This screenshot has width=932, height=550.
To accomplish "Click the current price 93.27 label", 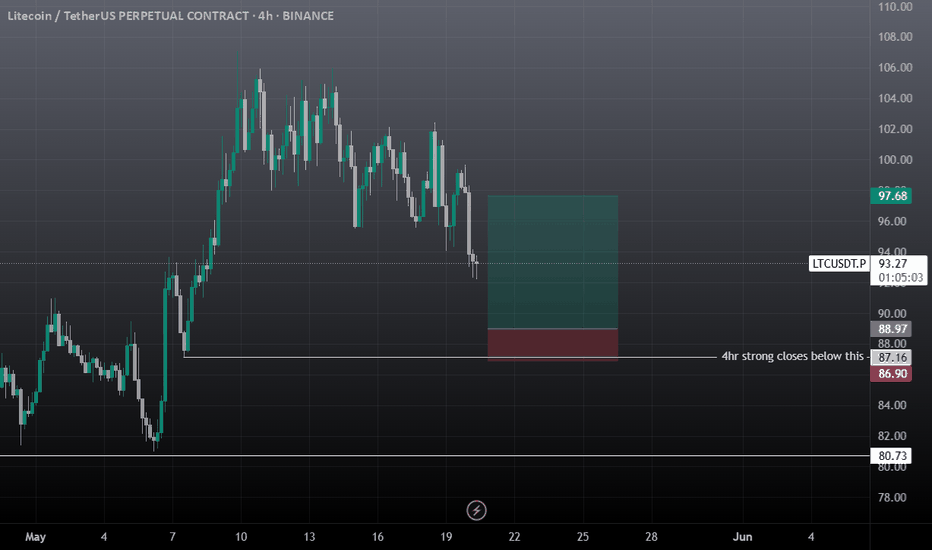I will (x=893, y=263).
